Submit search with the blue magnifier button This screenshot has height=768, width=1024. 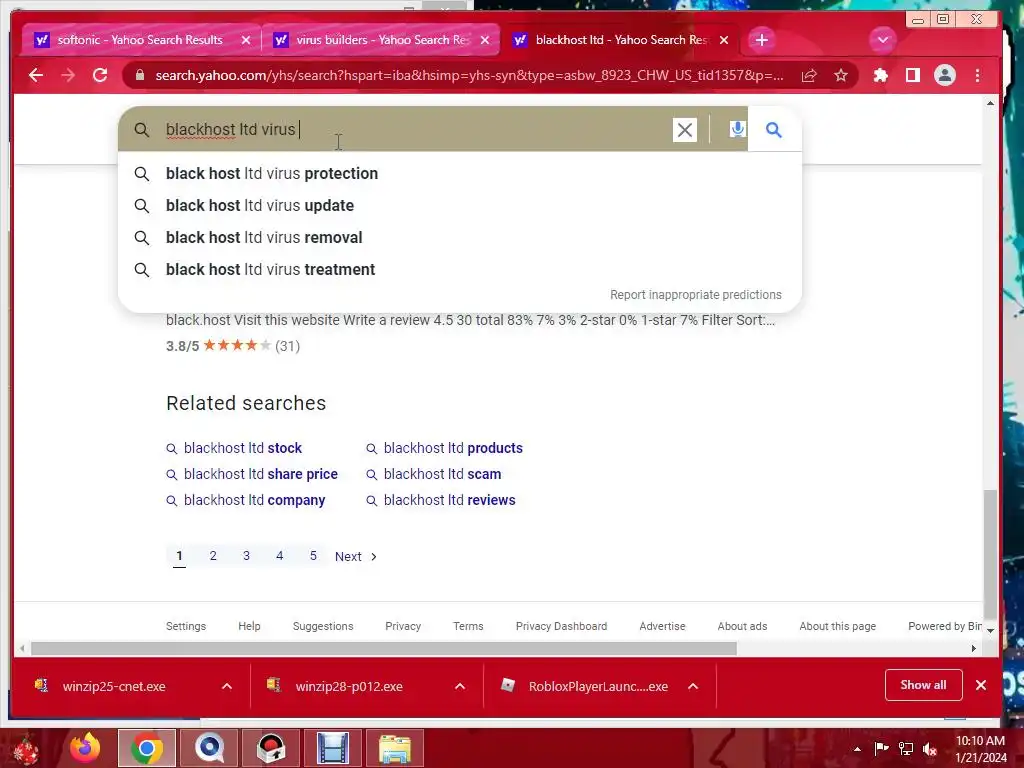click(x=774, y=129)
